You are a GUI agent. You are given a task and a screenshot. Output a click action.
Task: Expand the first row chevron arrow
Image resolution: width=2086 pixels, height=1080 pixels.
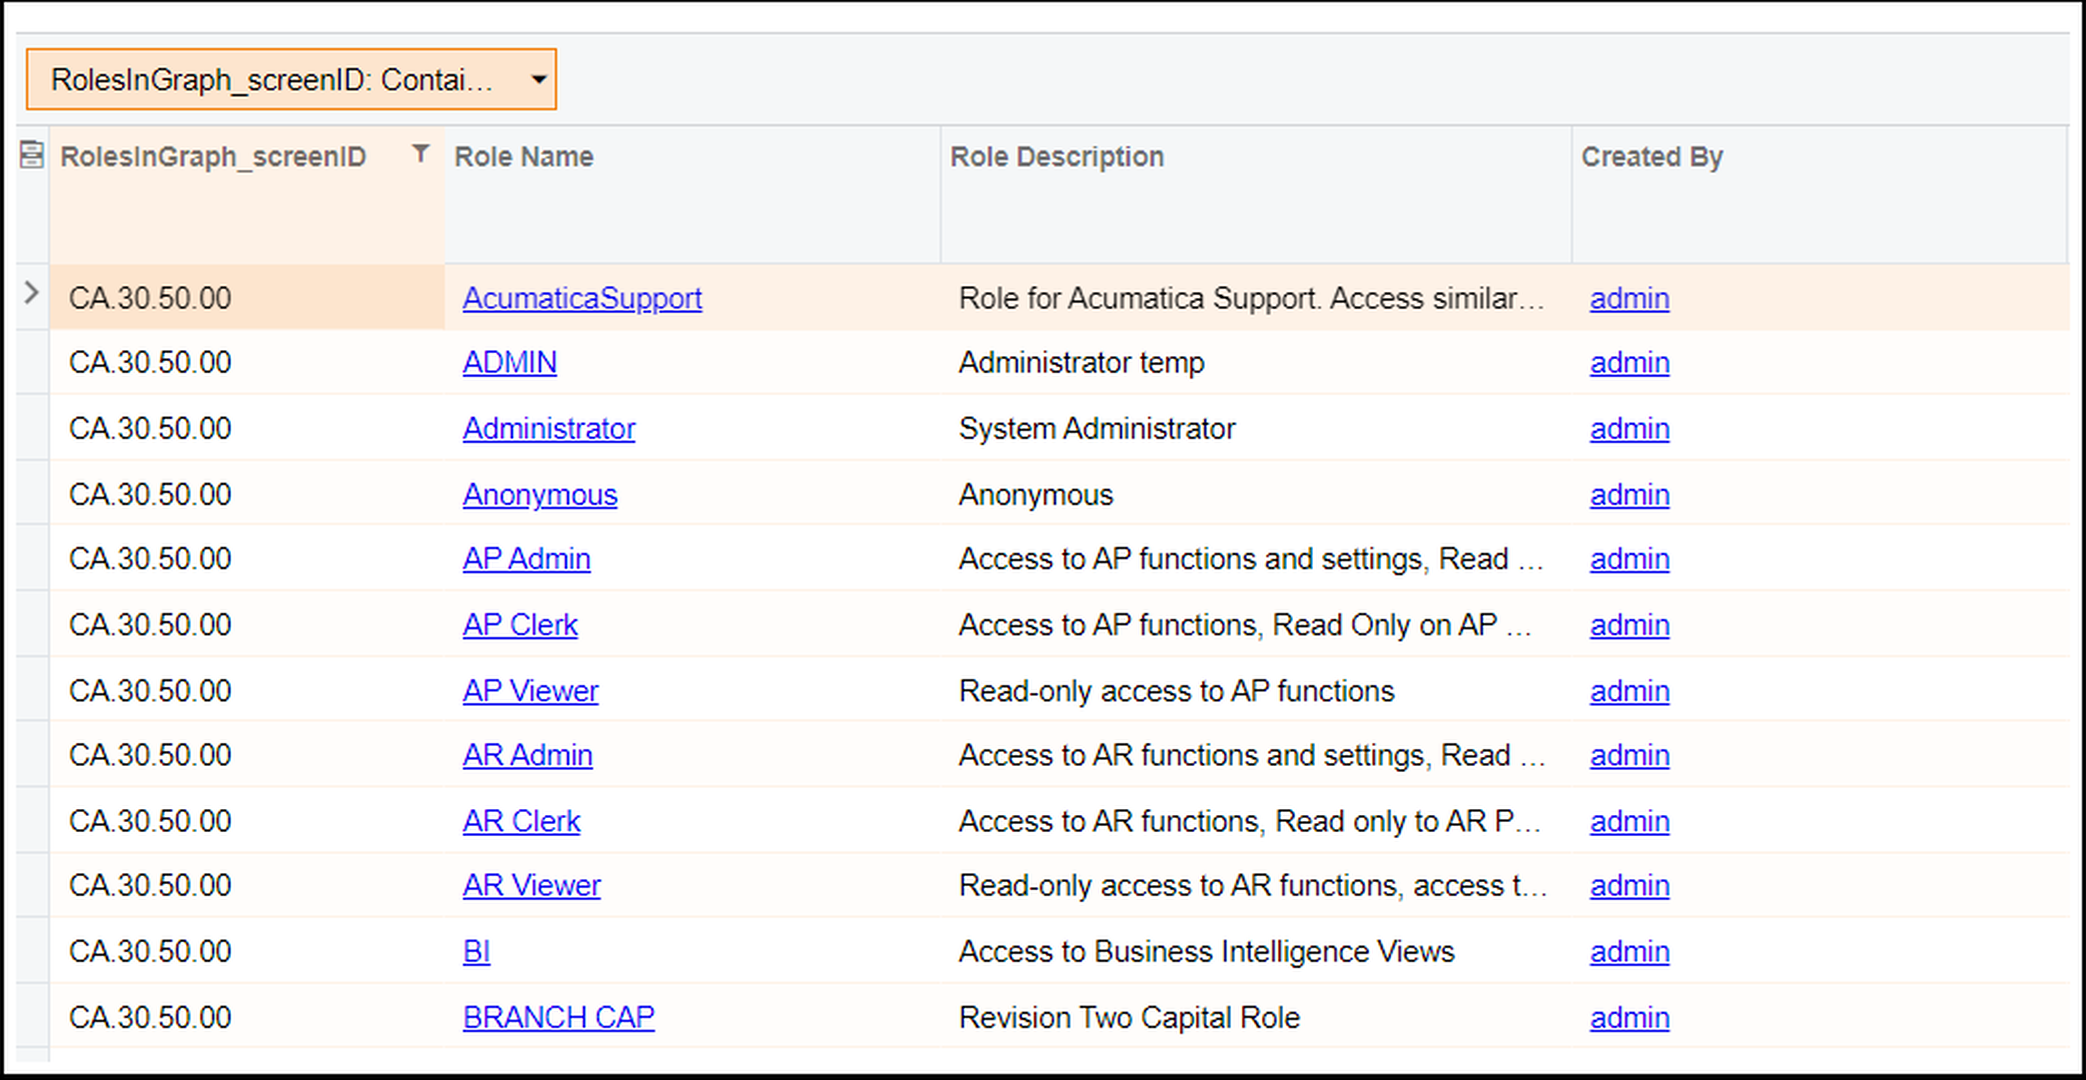coord(32,294)
